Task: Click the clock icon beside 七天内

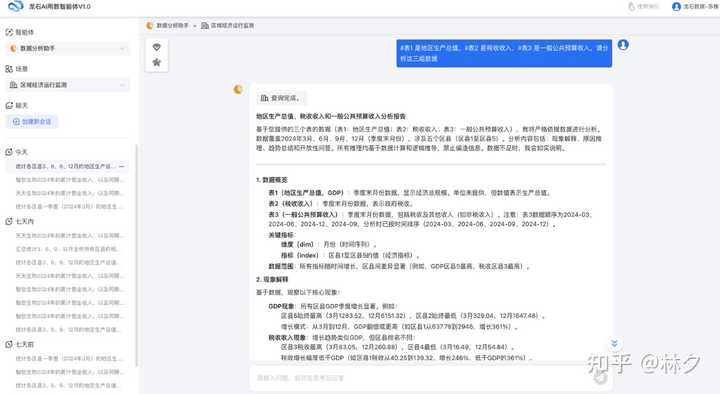Action: (x=9, y=221)
